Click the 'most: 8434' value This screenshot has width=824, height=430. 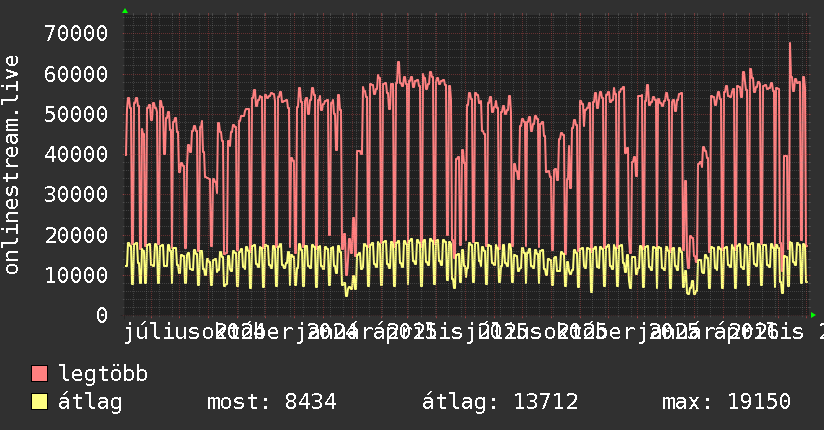pos(272,402)
